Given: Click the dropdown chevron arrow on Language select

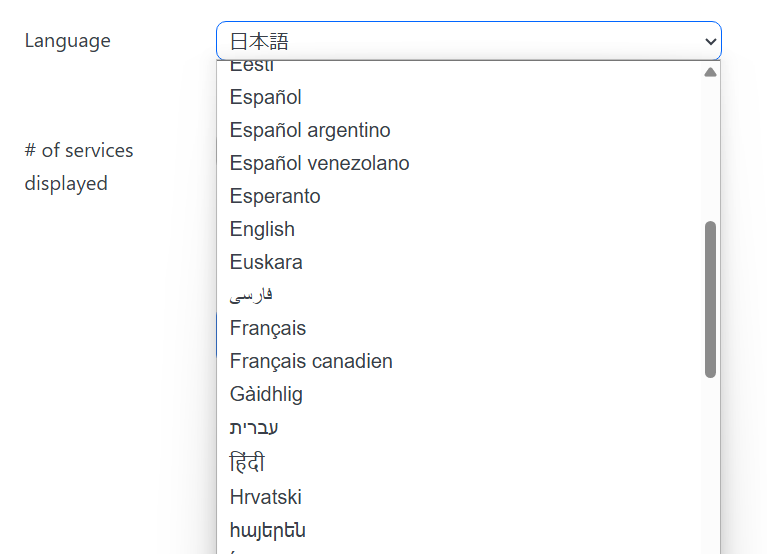Looking at the screenshot, I should (711, 42).
